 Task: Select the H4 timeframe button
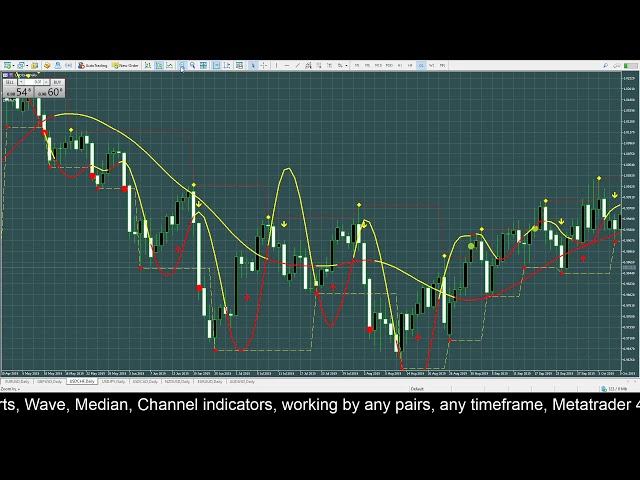click(410, 65)
